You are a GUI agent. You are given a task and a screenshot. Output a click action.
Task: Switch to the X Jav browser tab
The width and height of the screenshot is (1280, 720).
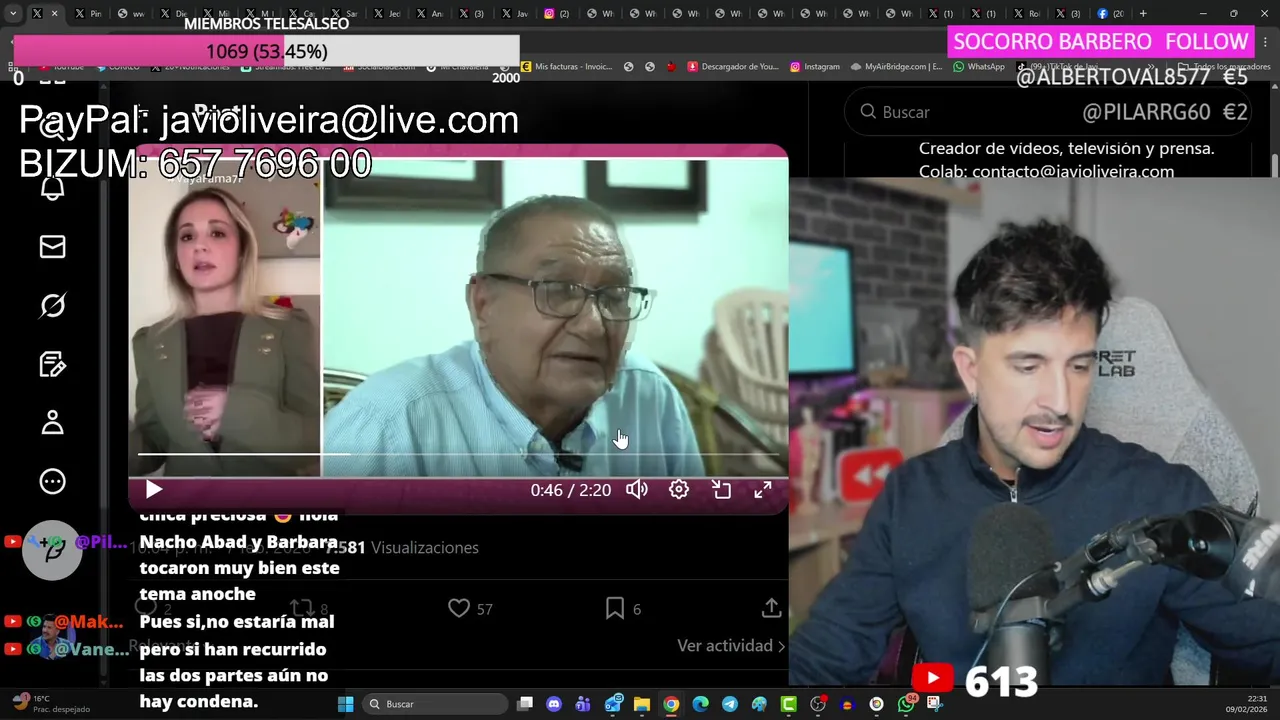[x=513, y=13]
